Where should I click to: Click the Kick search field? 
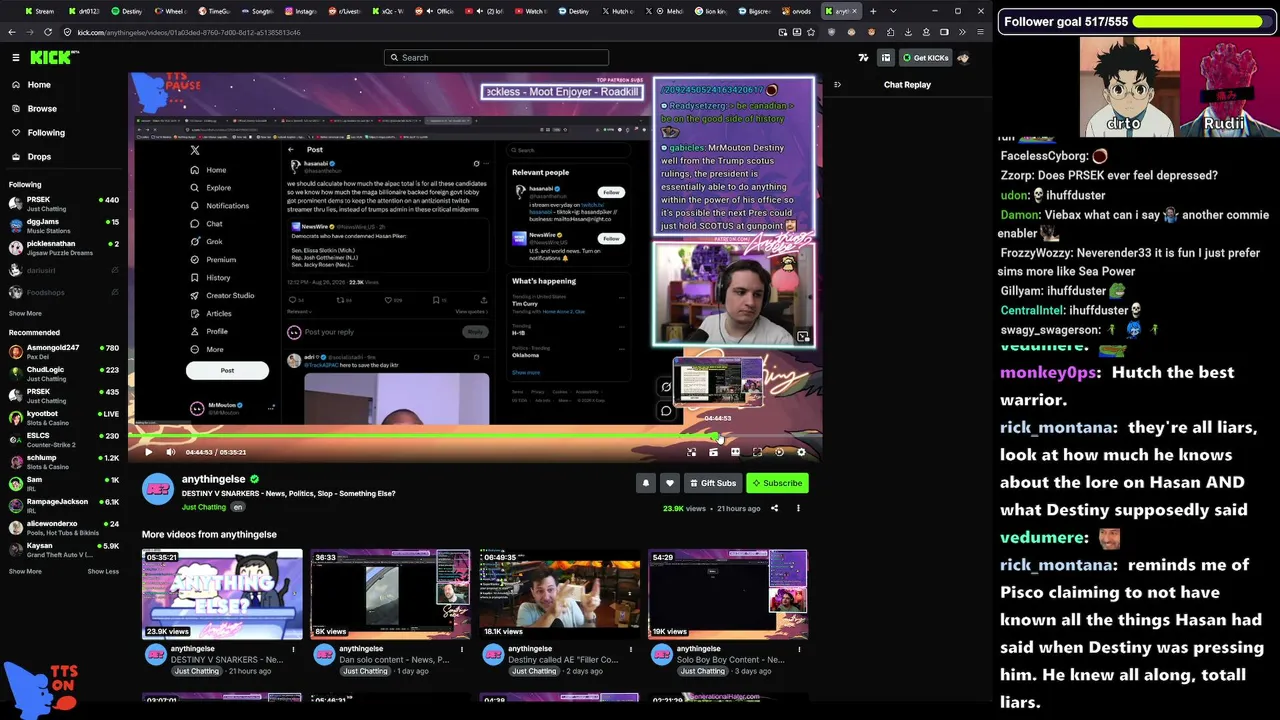click(x=496, y=58)
